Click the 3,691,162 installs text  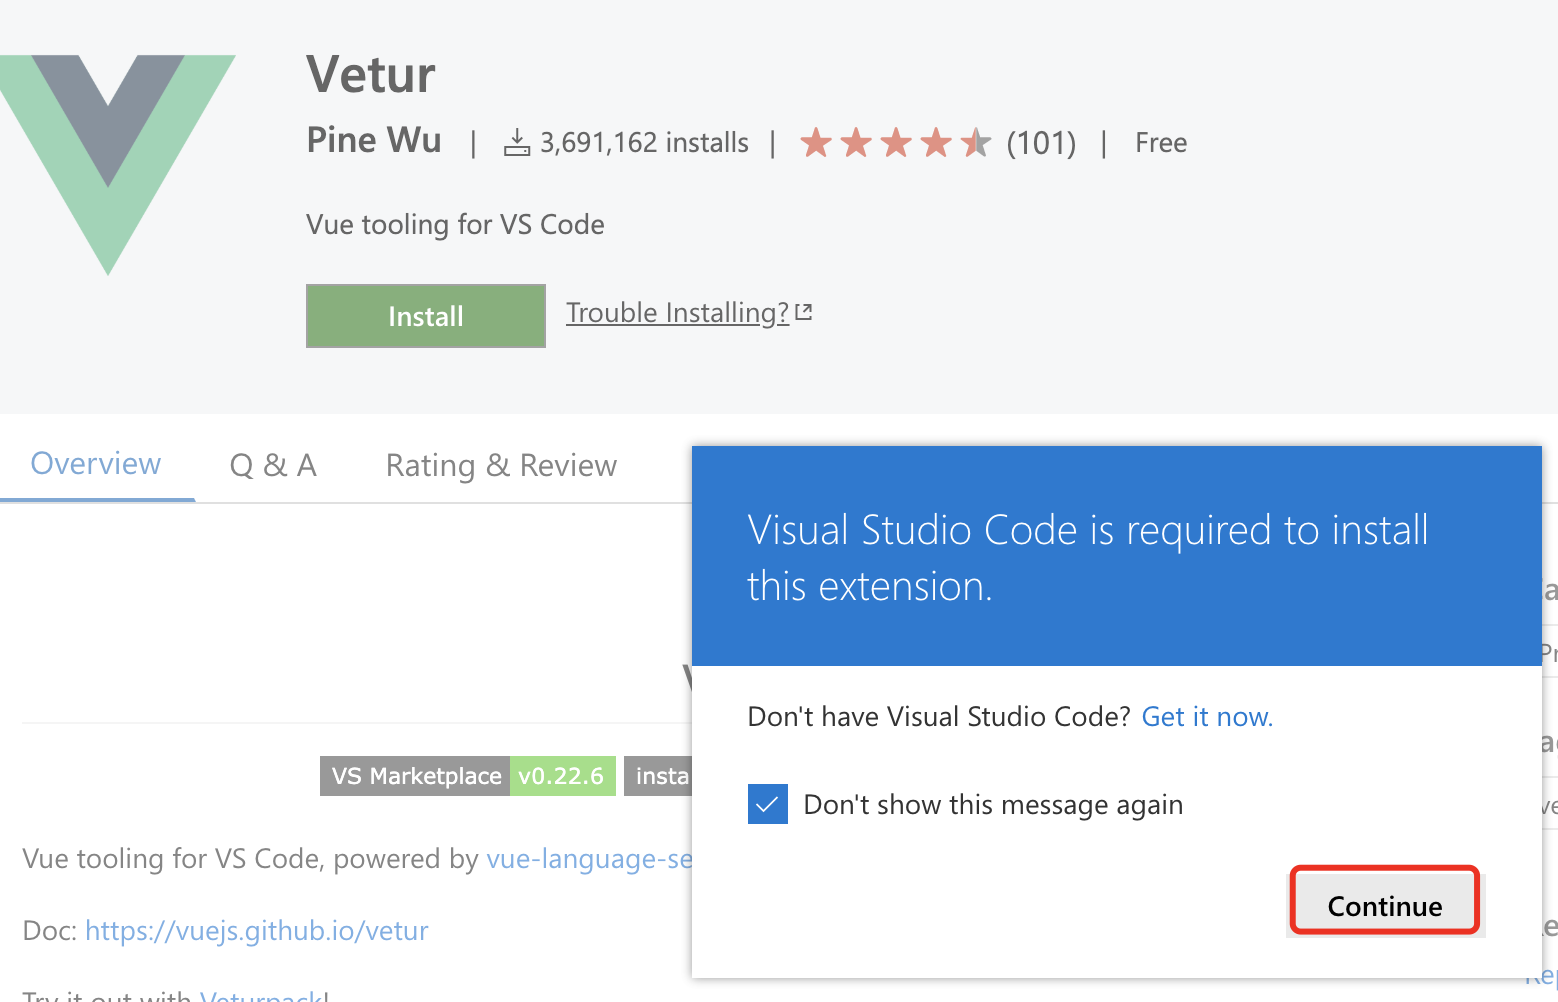(644, 143)
